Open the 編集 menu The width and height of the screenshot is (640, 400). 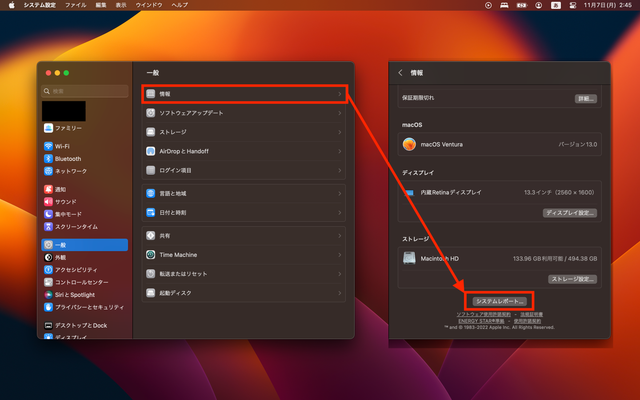coord(101,5)
